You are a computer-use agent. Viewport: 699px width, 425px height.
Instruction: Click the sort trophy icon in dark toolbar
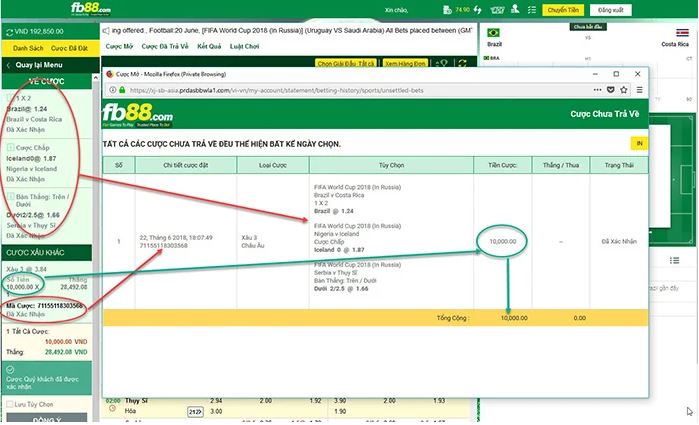[x=441, y=63]
